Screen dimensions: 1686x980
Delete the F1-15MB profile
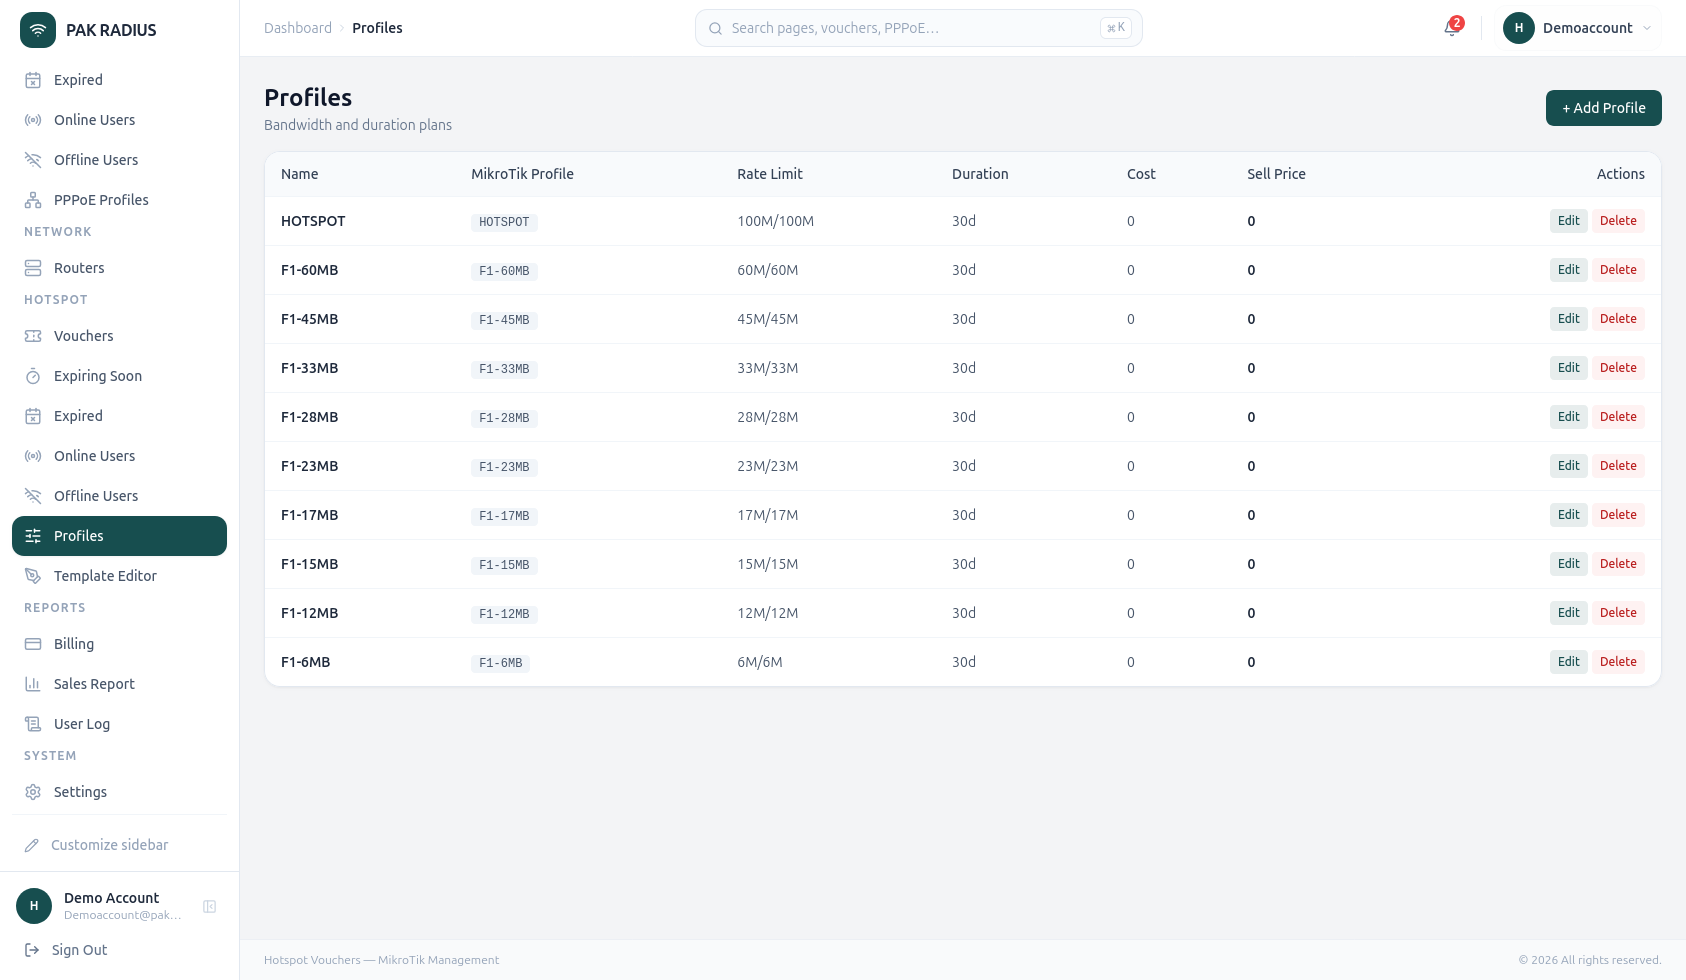pos(1618,564)
